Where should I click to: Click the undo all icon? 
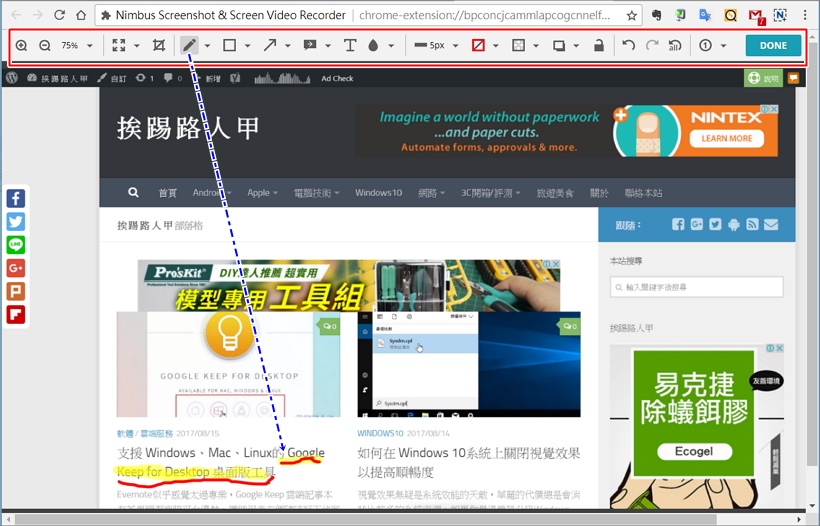(675, 45)
